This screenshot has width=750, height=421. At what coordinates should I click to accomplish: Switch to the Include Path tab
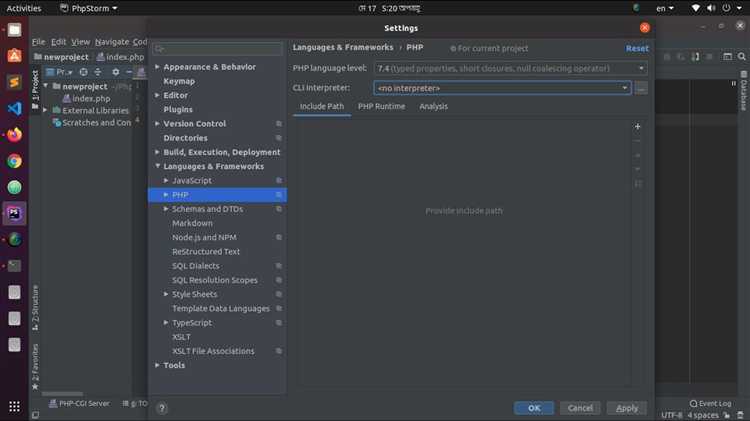tap(321, 106)
